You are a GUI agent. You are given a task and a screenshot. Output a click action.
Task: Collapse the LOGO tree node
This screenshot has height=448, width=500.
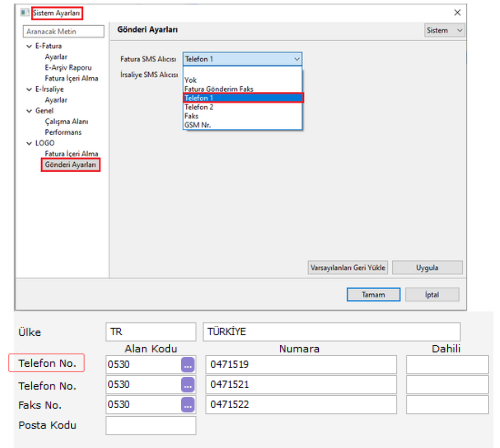tap(29, 143)
